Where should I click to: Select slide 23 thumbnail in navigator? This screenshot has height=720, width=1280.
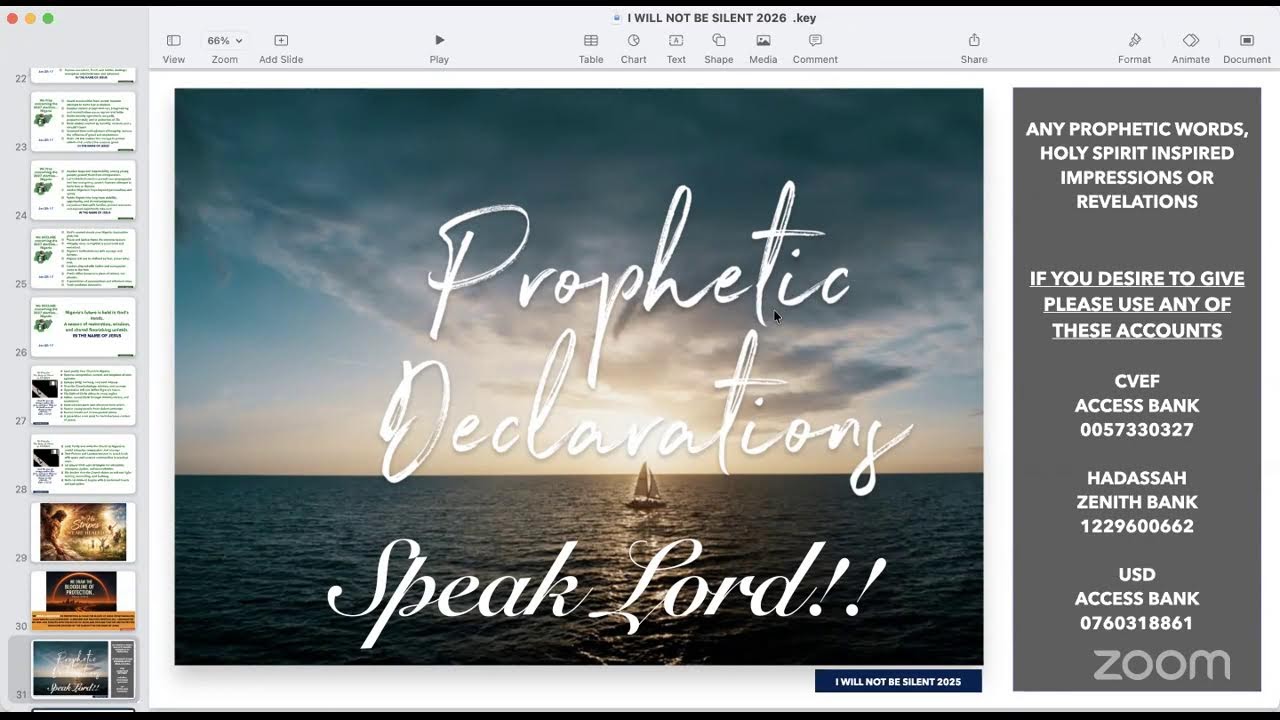tap(83, 122)
